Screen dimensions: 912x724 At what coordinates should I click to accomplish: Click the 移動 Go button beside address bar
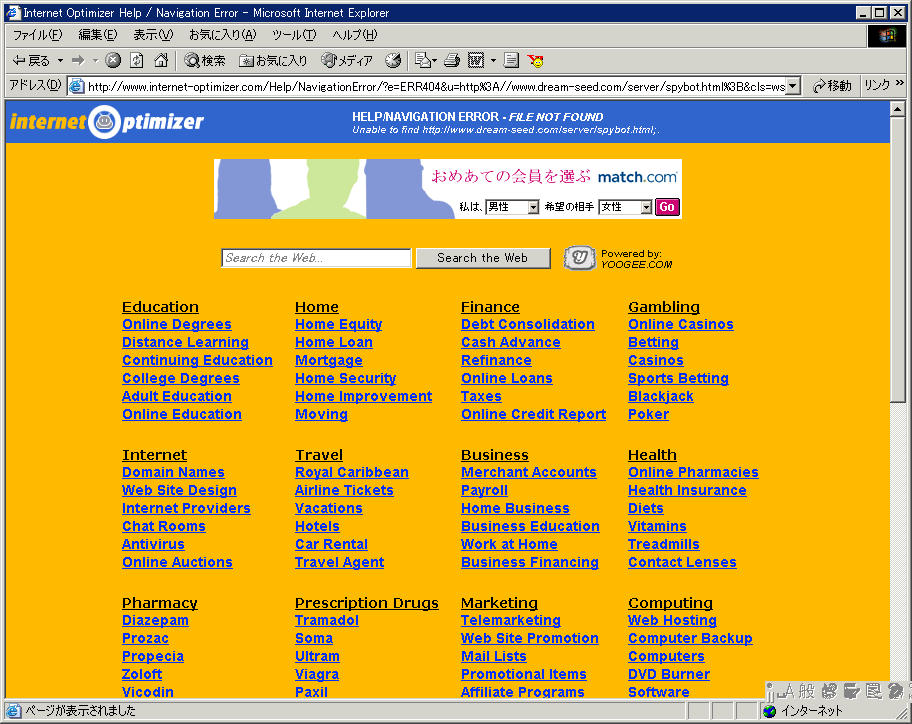(832, 86)
